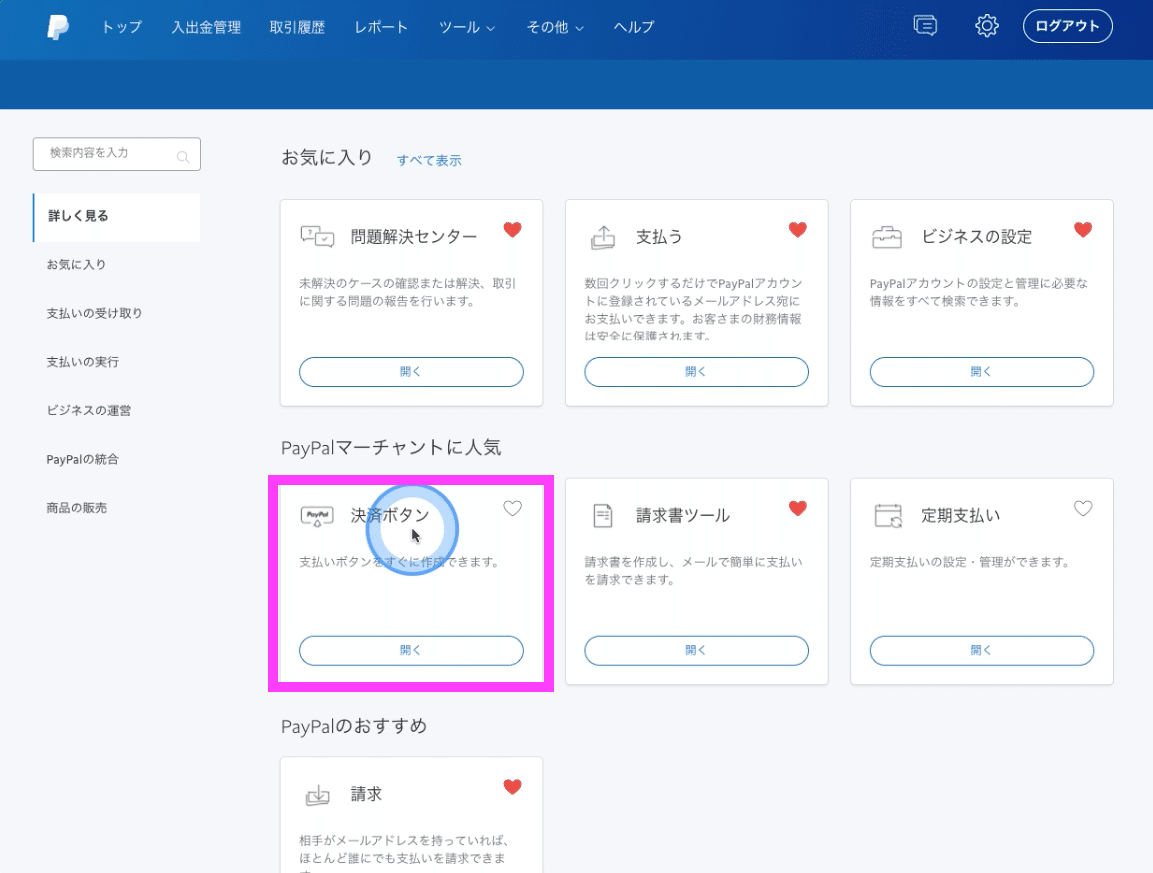
Task: Expand the その他 dropdown menu
Action: click(555, 27)
